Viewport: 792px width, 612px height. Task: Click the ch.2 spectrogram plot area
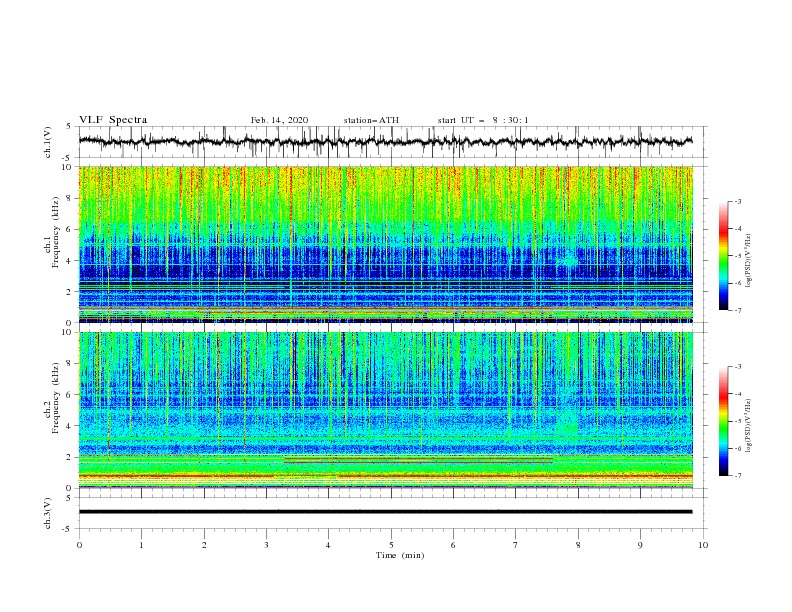(385, 410)
